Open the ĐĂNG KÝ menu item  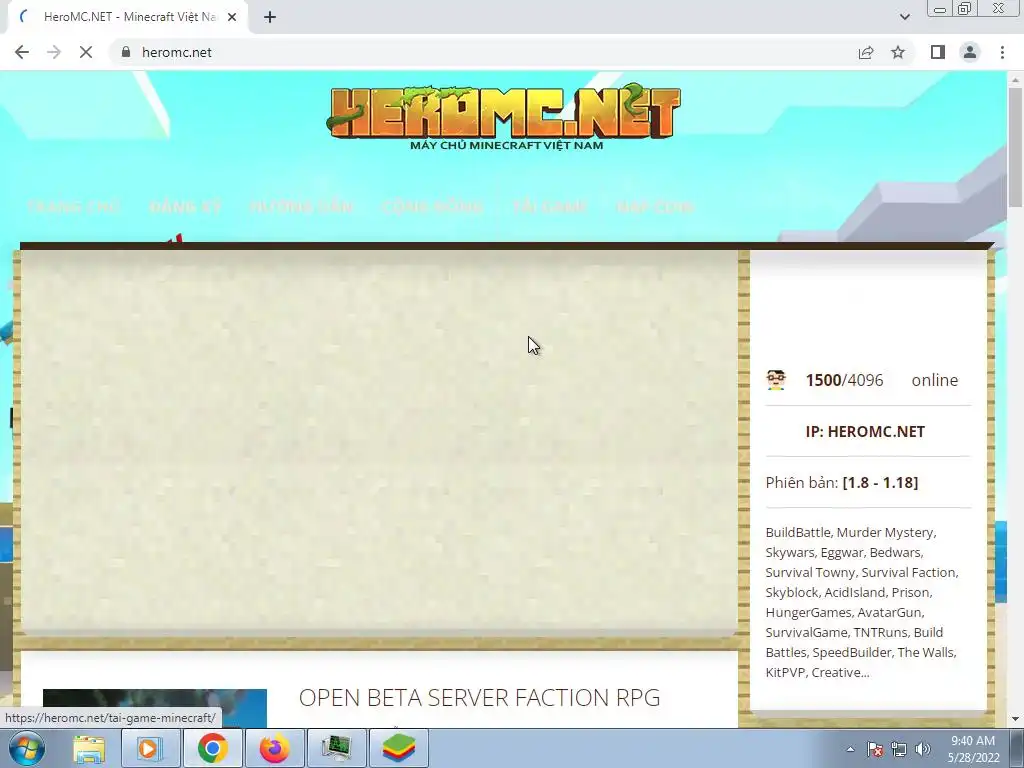pos(185,207)
